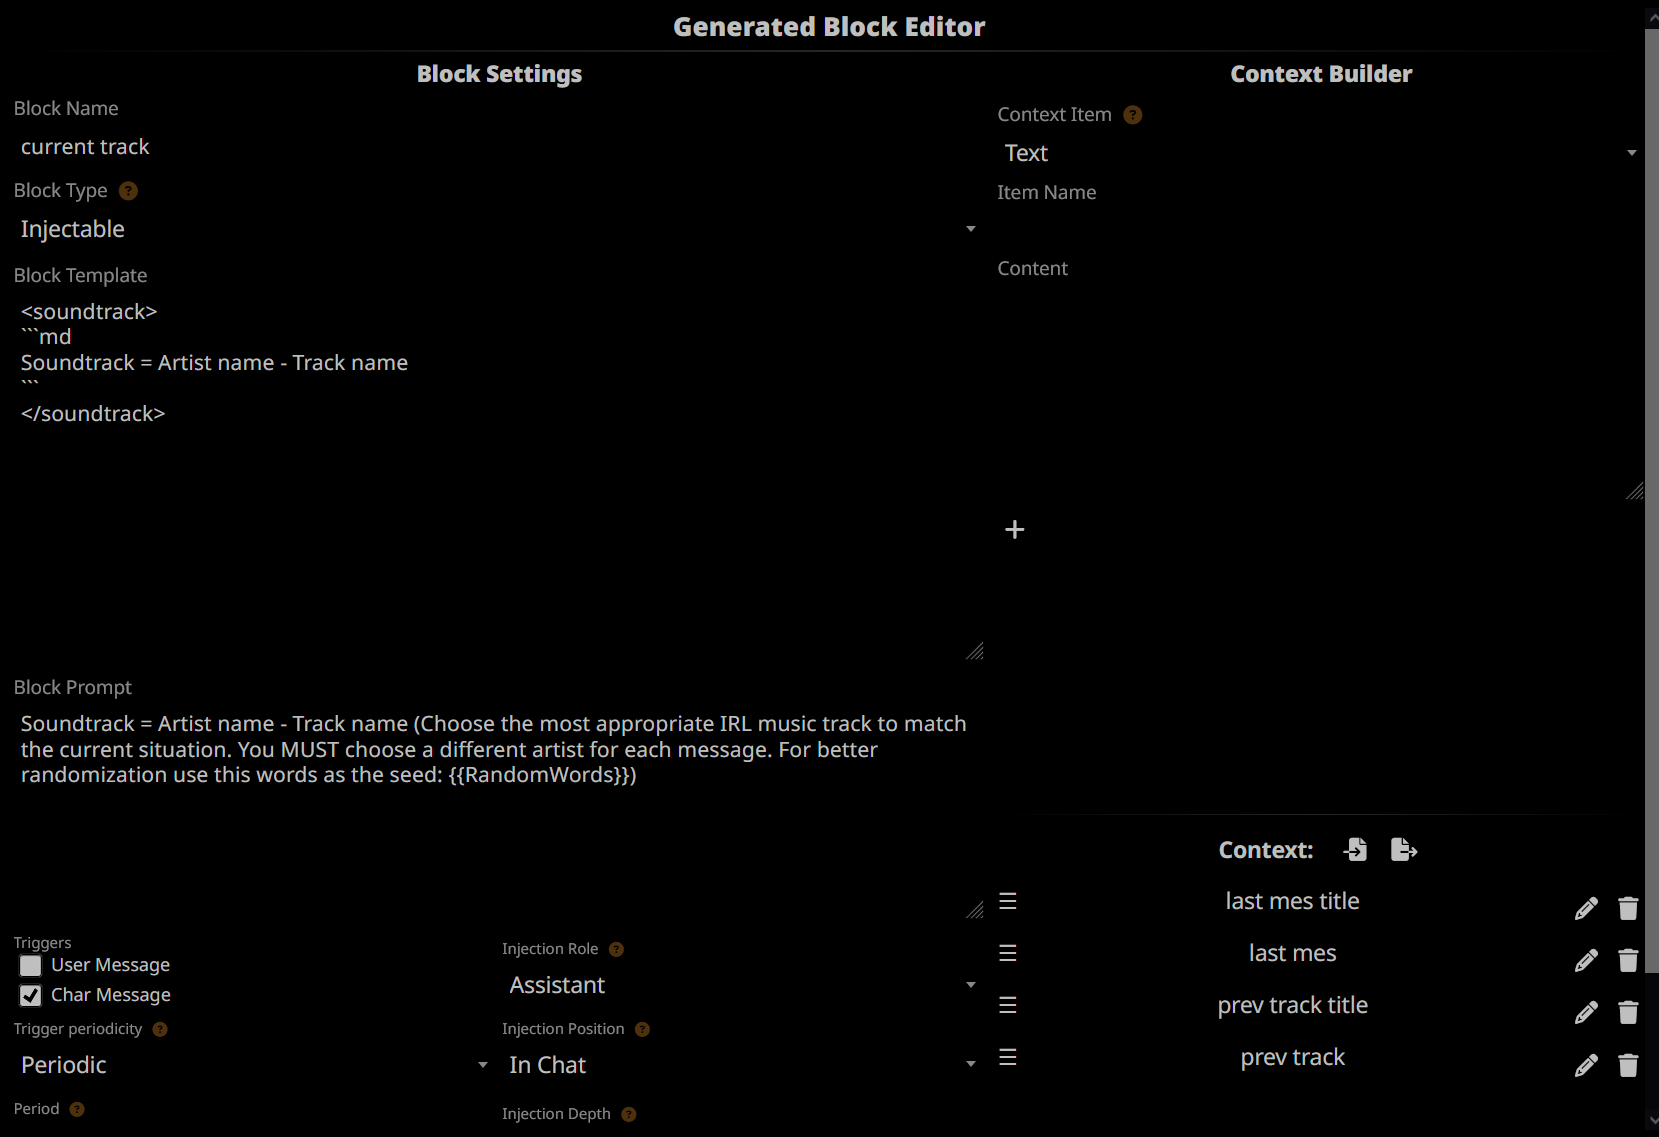This screenshot has width=1659, height=1137.
Task: Focus the Item Name input field
Action: tap(1321, 229)
